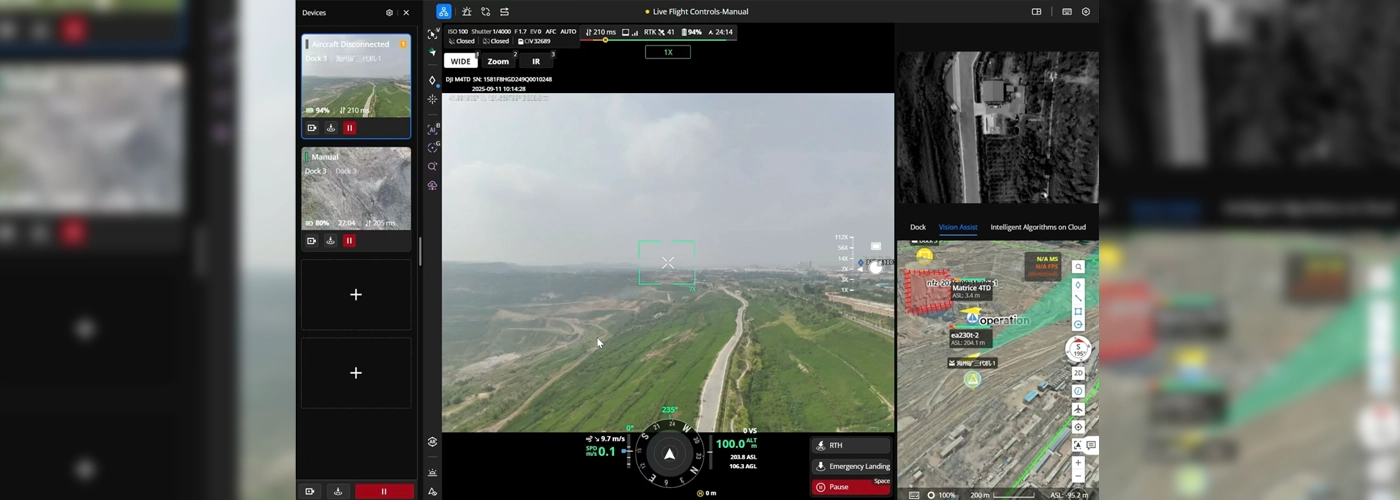Image resolution: width=1400 pixels, height=500 pixels.
Task: Click dock landing icon on Manual device card
Action: tap(331, 241)
